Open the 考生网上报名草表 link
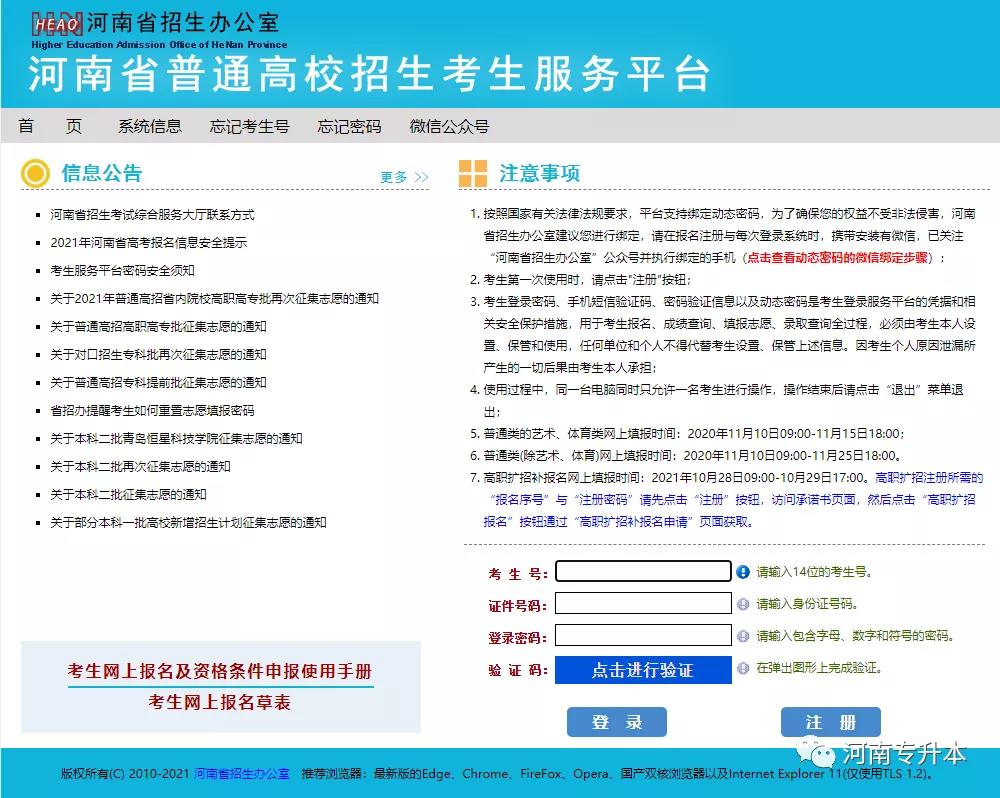Screen dimensions: 1000x798 pyautogui.click(x=220, y=702)
